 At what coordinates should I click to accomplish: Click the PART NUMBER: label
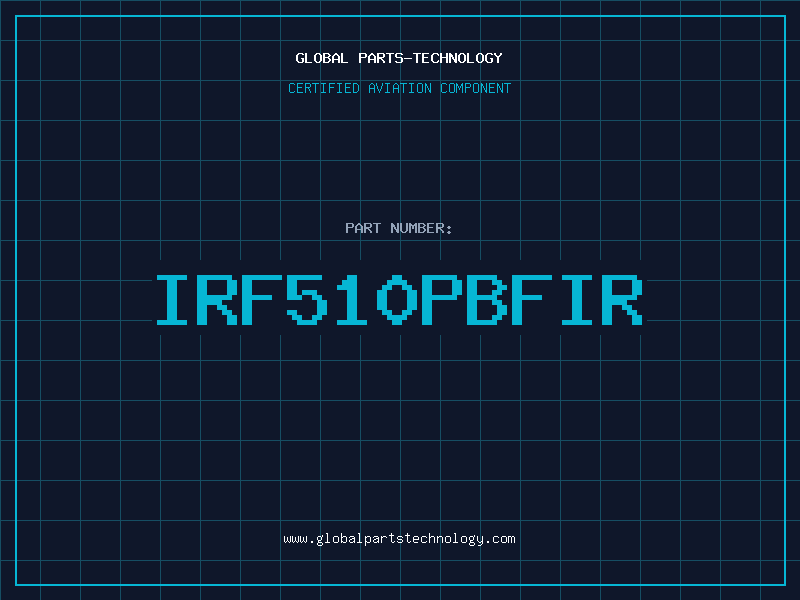398,228
